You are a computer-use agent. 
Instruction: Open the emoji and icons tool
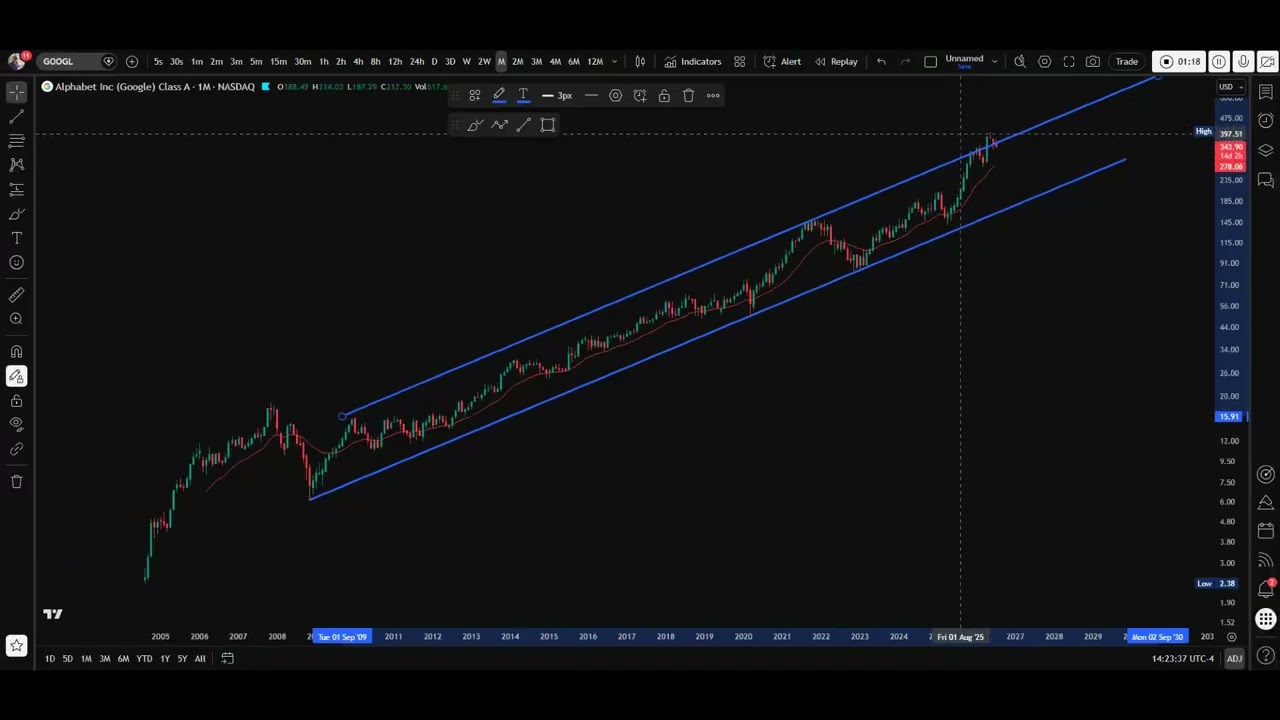(x=16, y=263)
